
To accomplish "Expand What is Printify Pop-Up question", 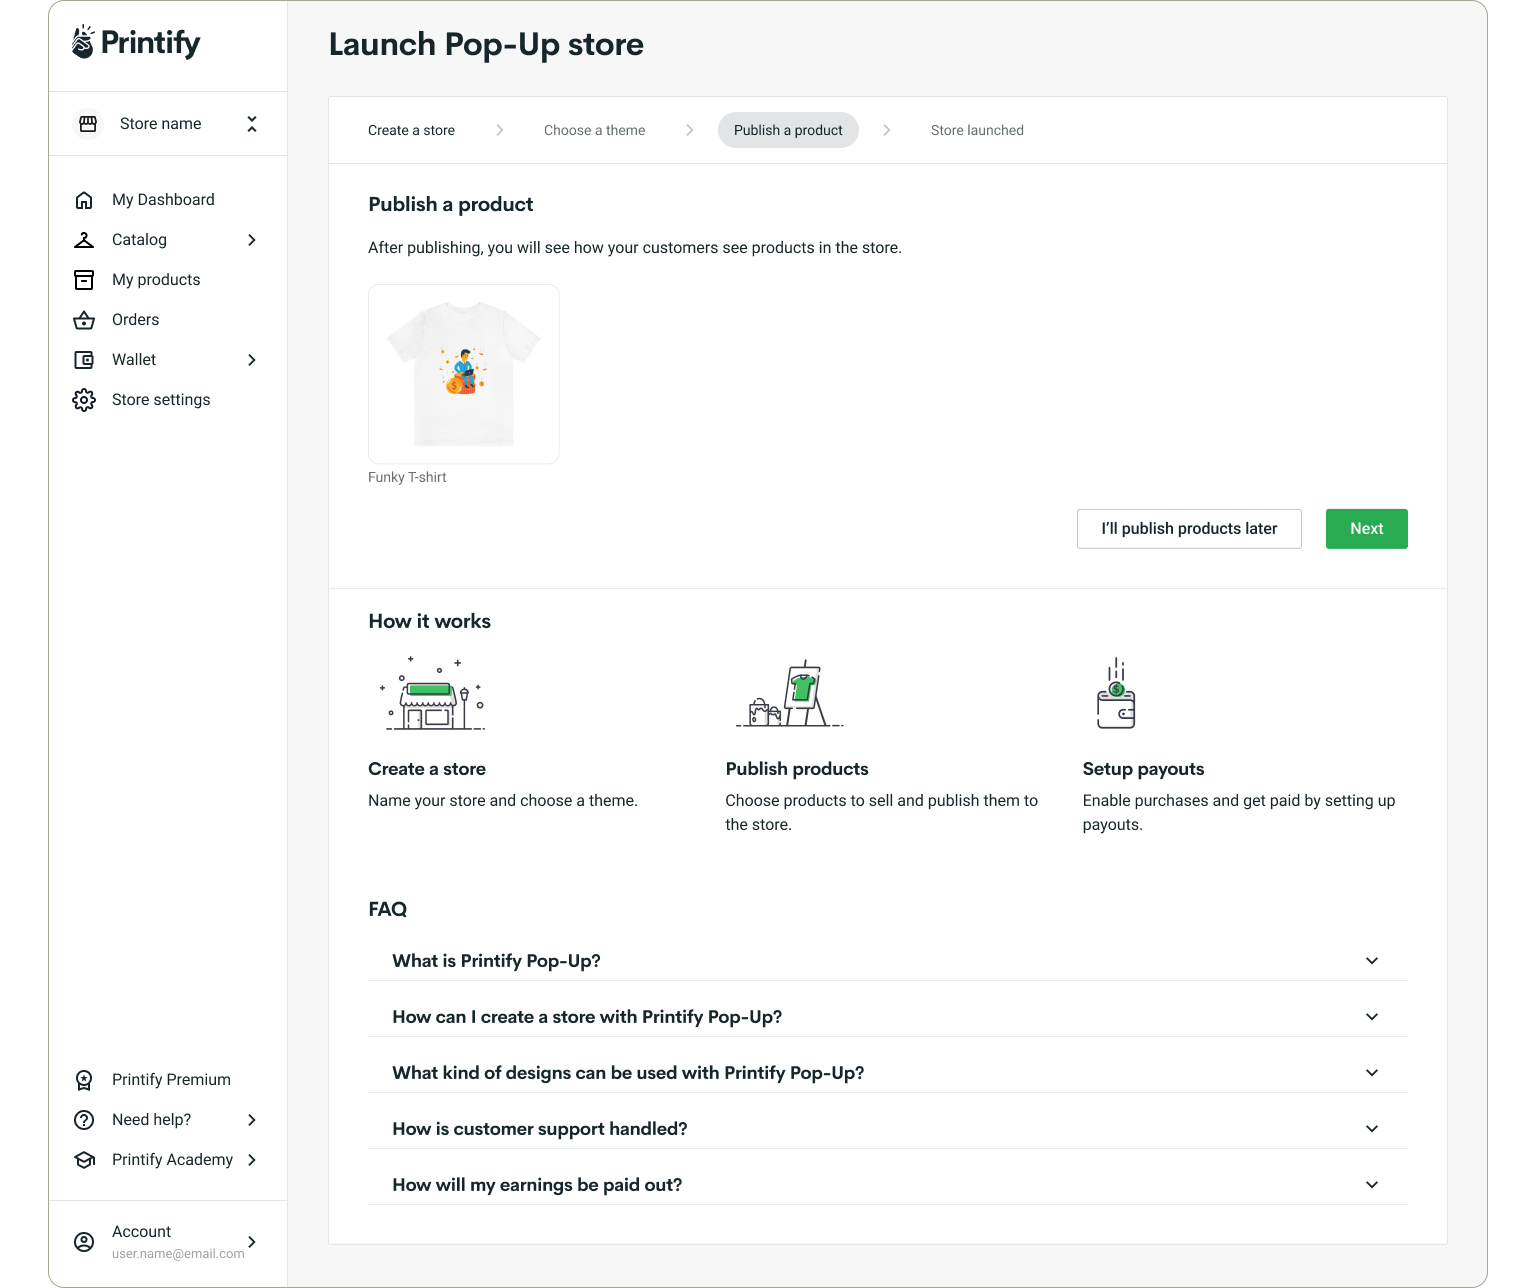I will [888, 961].
